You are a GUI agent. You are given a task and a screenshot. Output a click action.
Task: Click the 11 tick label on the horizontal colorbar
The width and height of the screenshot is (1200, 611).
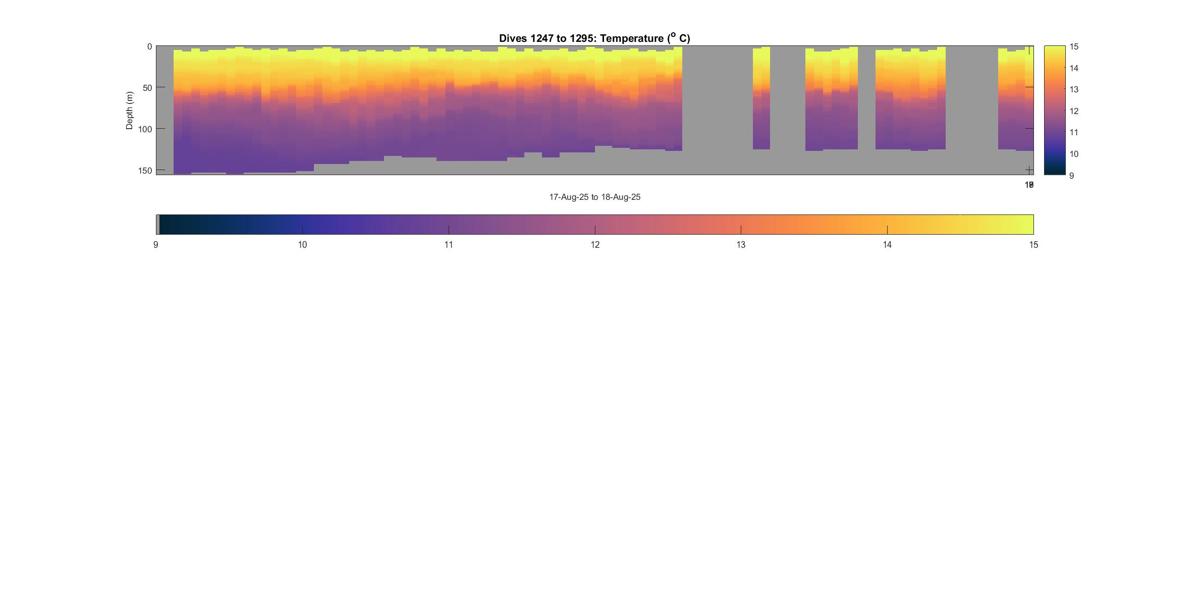[448, 245]
